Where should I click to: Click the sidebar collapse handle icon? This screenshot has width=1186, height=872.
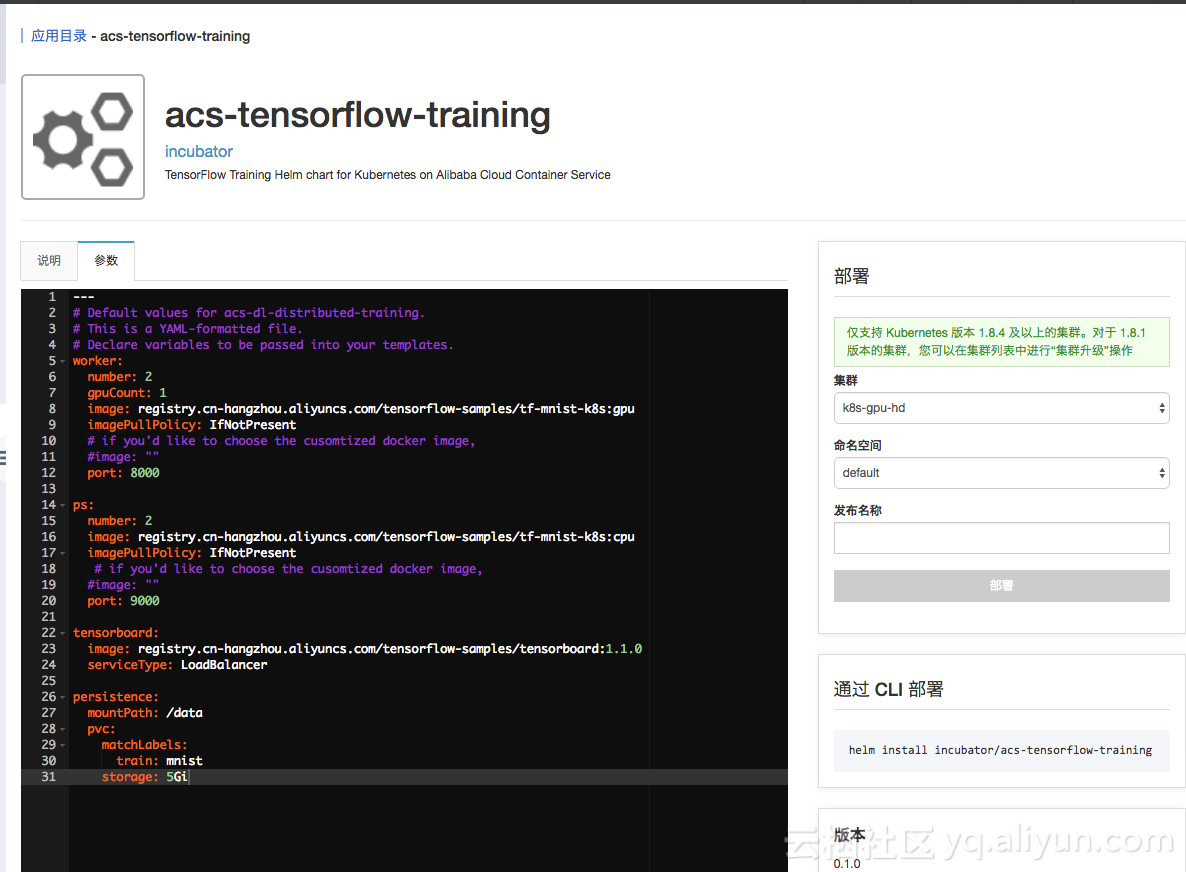pyautogui.click(x=3, y=458)
